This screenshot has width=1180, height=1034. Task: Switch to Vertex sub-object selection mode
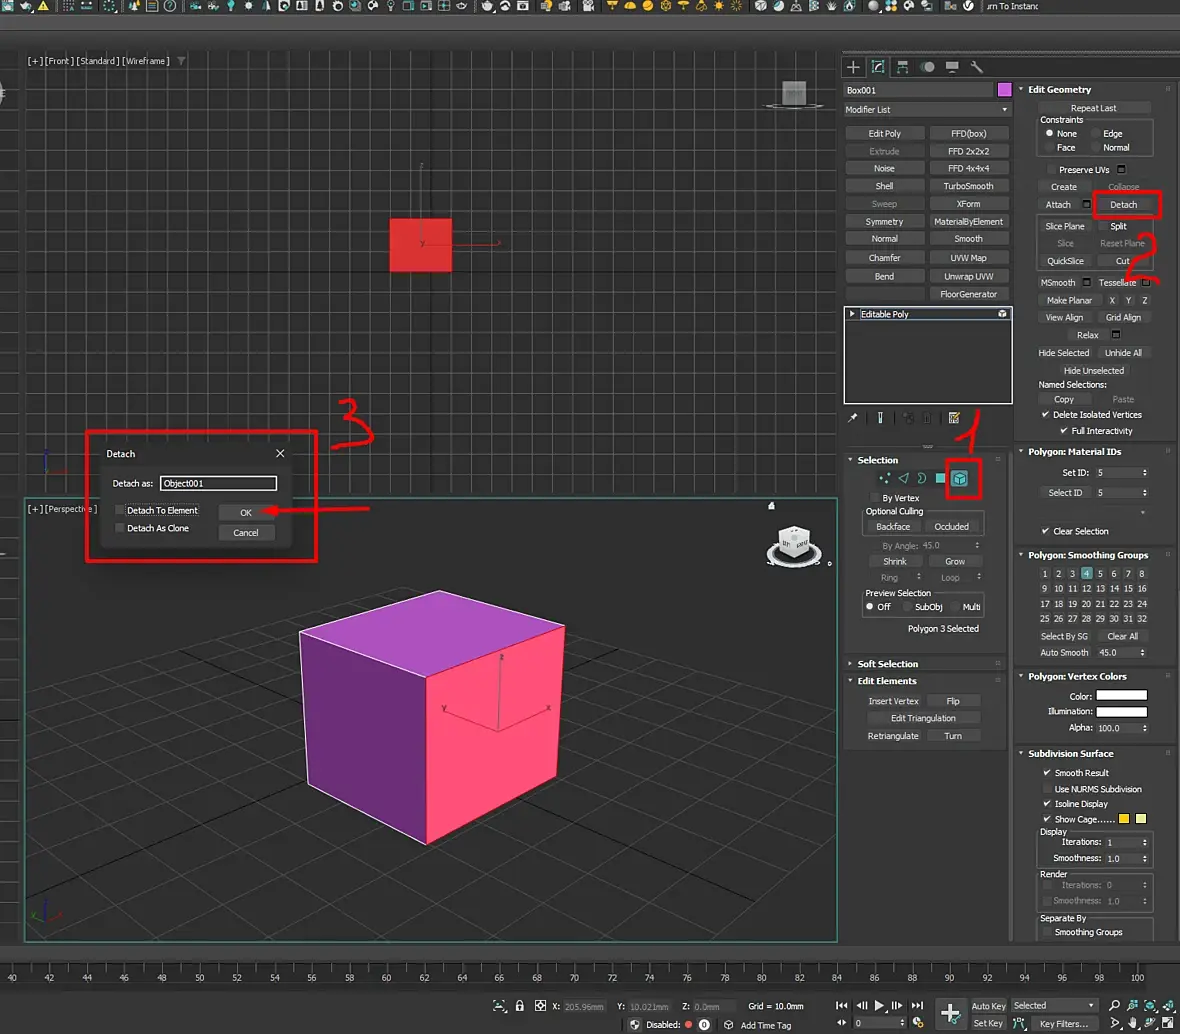pyautogui.click(x=885, y=479)
